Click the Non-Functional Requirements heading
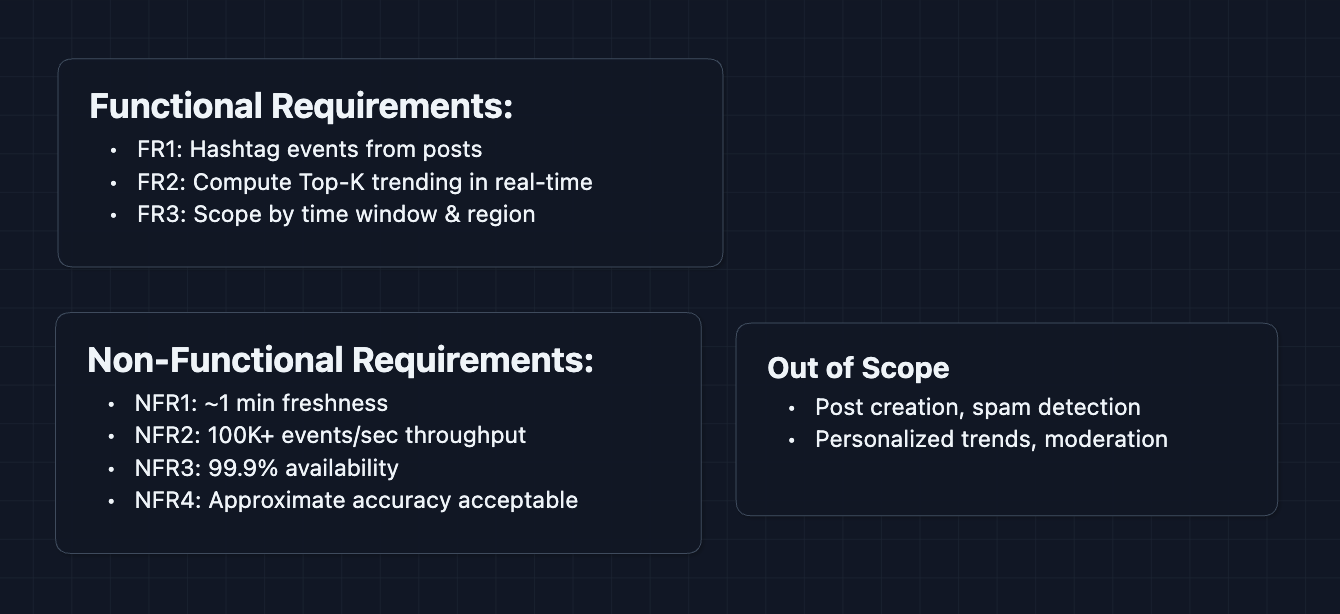 click(340, 360)
